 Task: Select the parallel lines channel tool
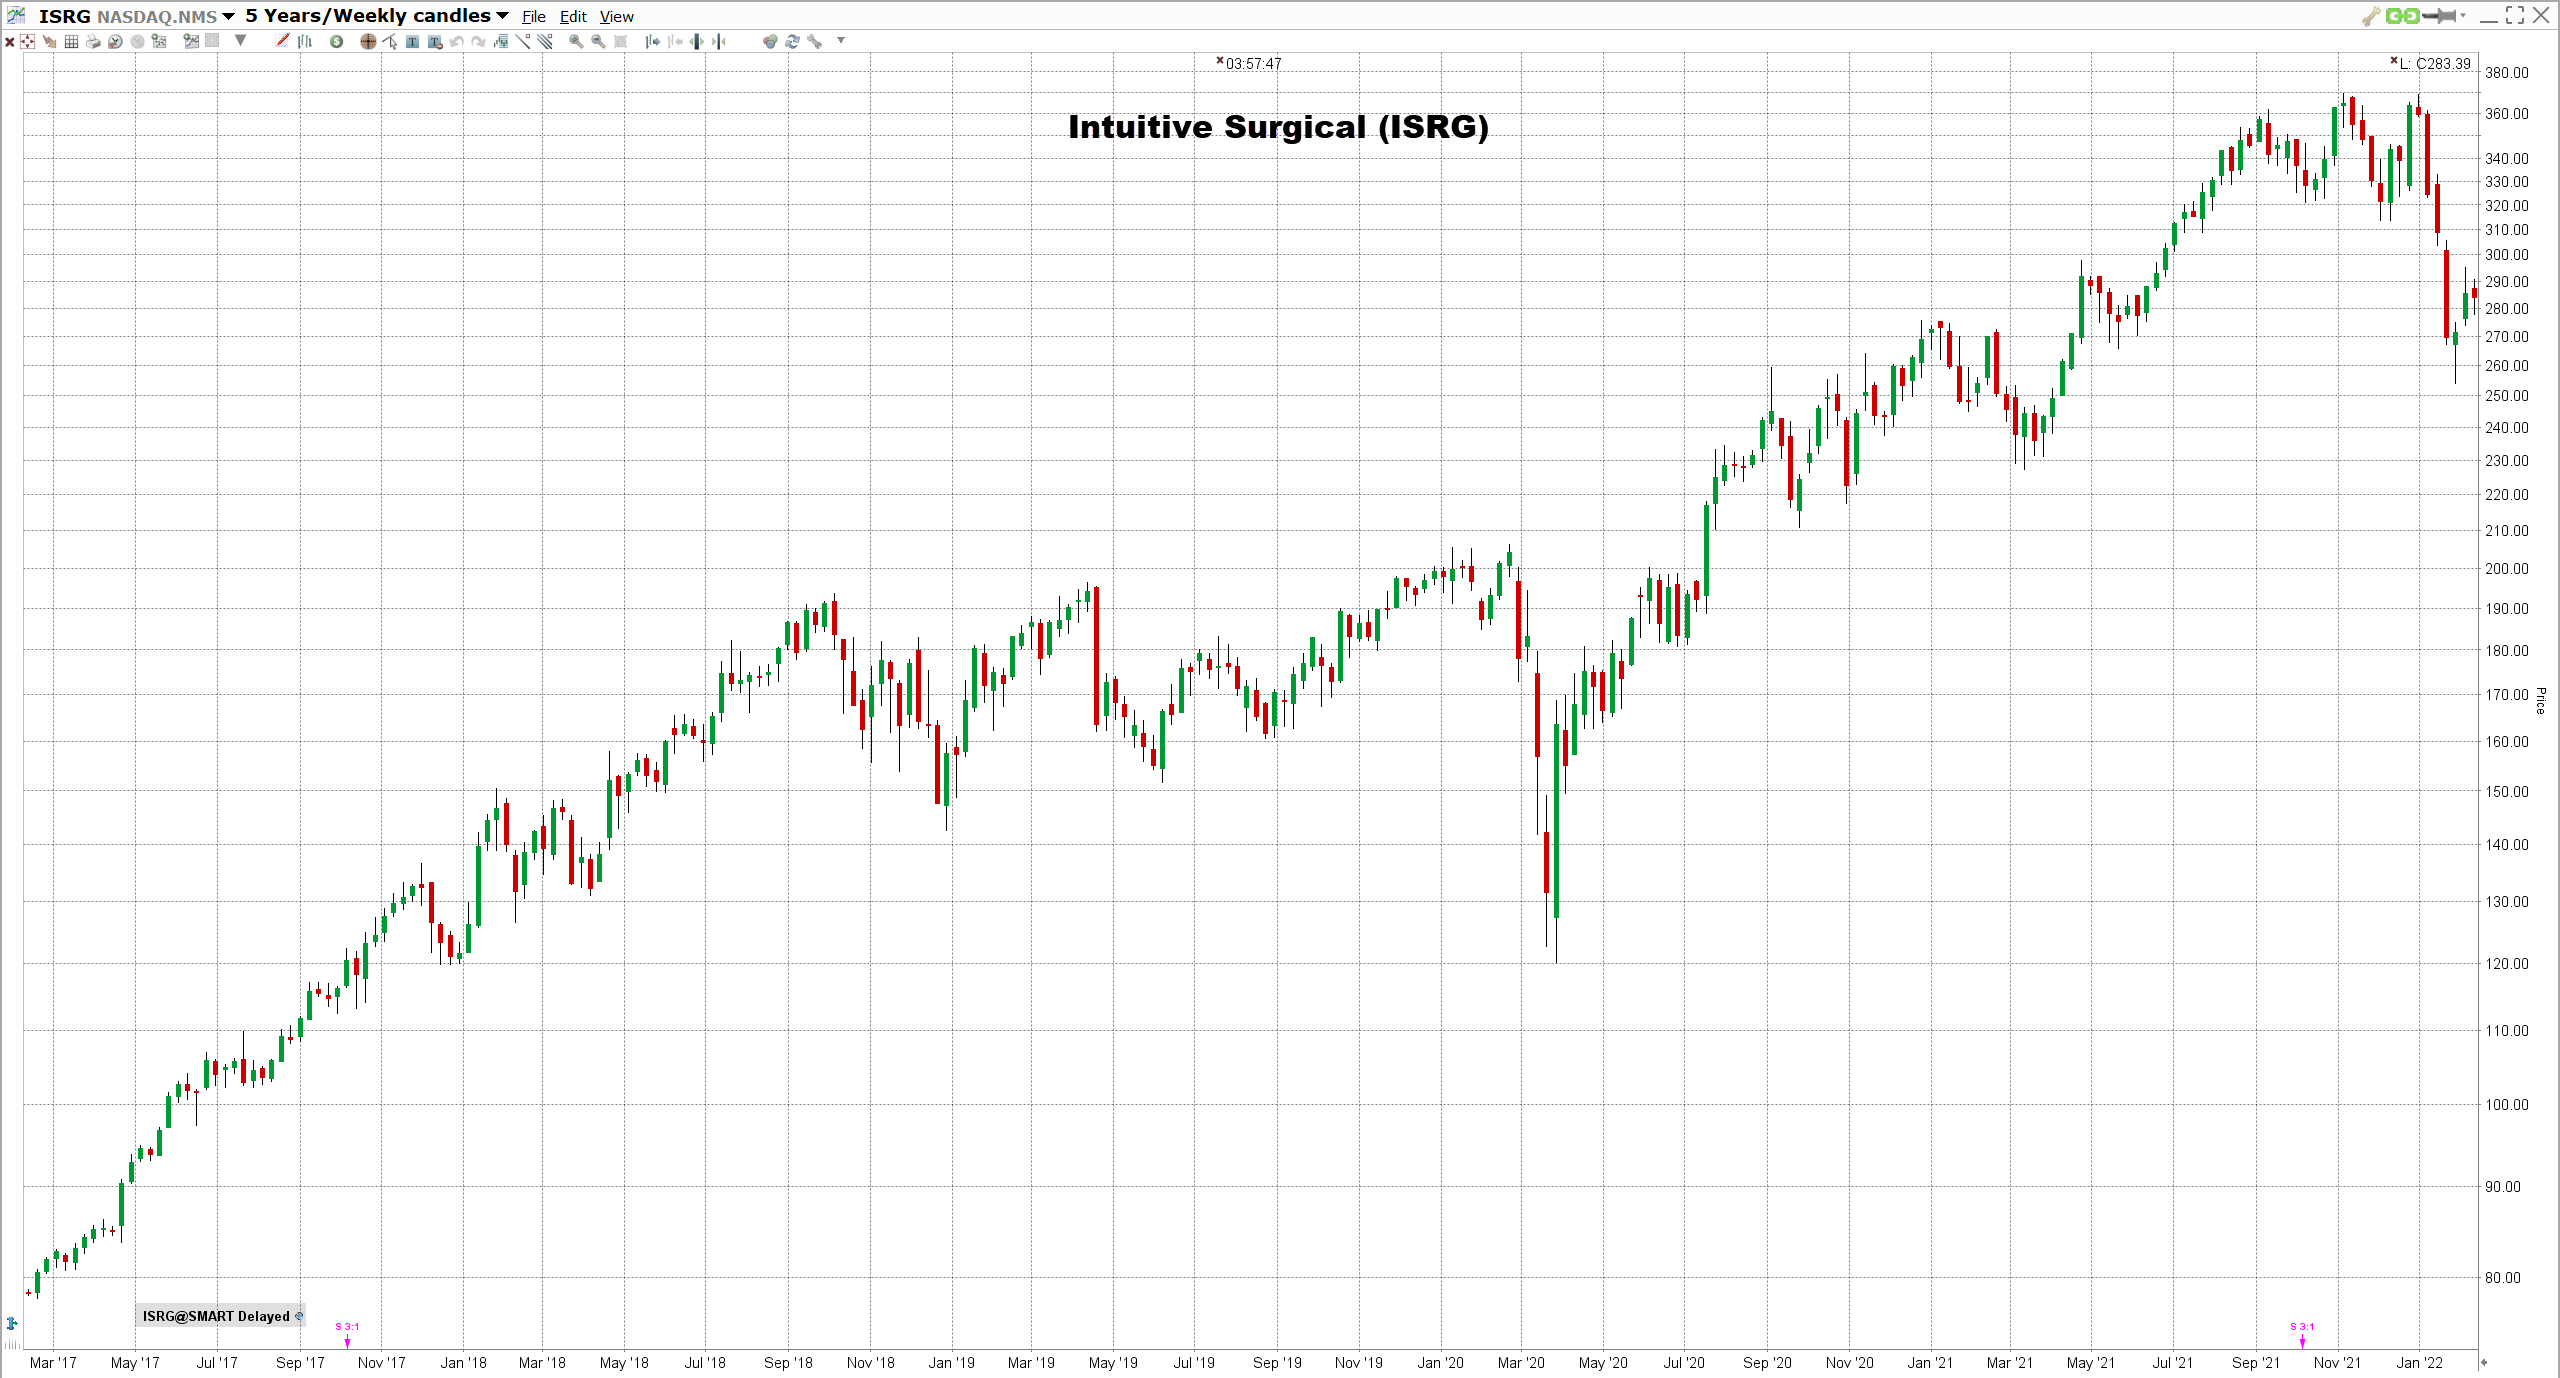[x=545, y=41]
